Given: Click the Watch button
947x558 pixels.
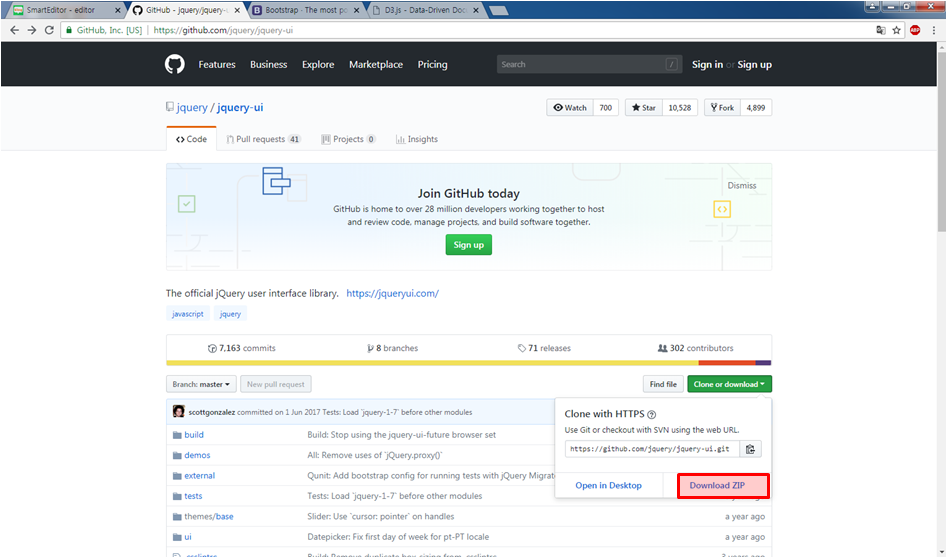Looking at the screenshot, I should (570, 107).
